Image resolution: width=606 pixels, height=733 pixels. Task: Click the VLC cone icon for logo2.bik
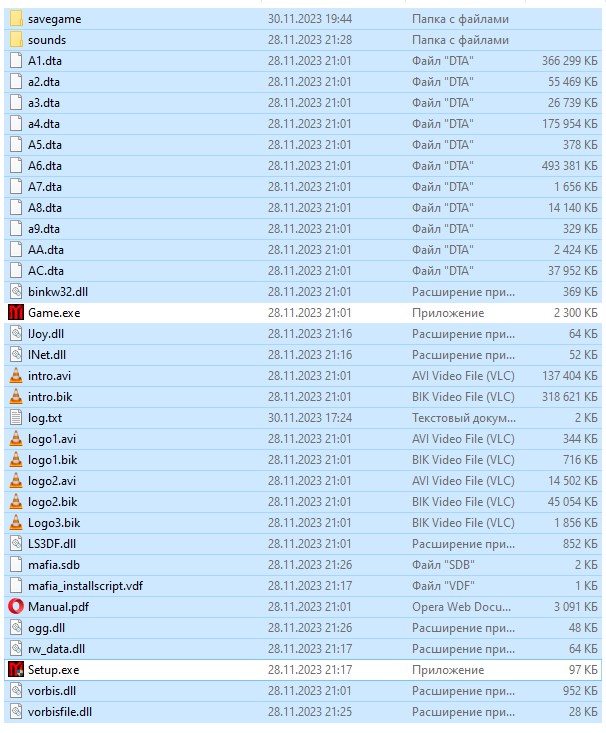pyautogui.click(x=16, y=502)
